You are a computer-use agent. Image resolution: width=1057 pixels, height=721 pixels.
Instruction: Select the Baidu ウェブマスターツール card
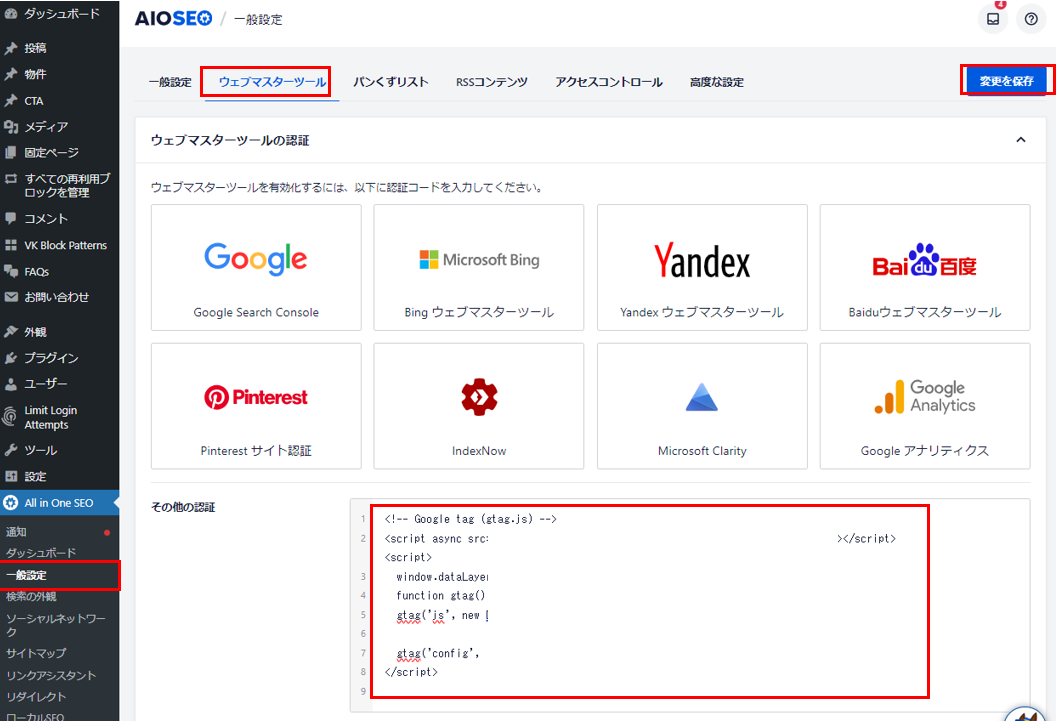tap(925, 268)
